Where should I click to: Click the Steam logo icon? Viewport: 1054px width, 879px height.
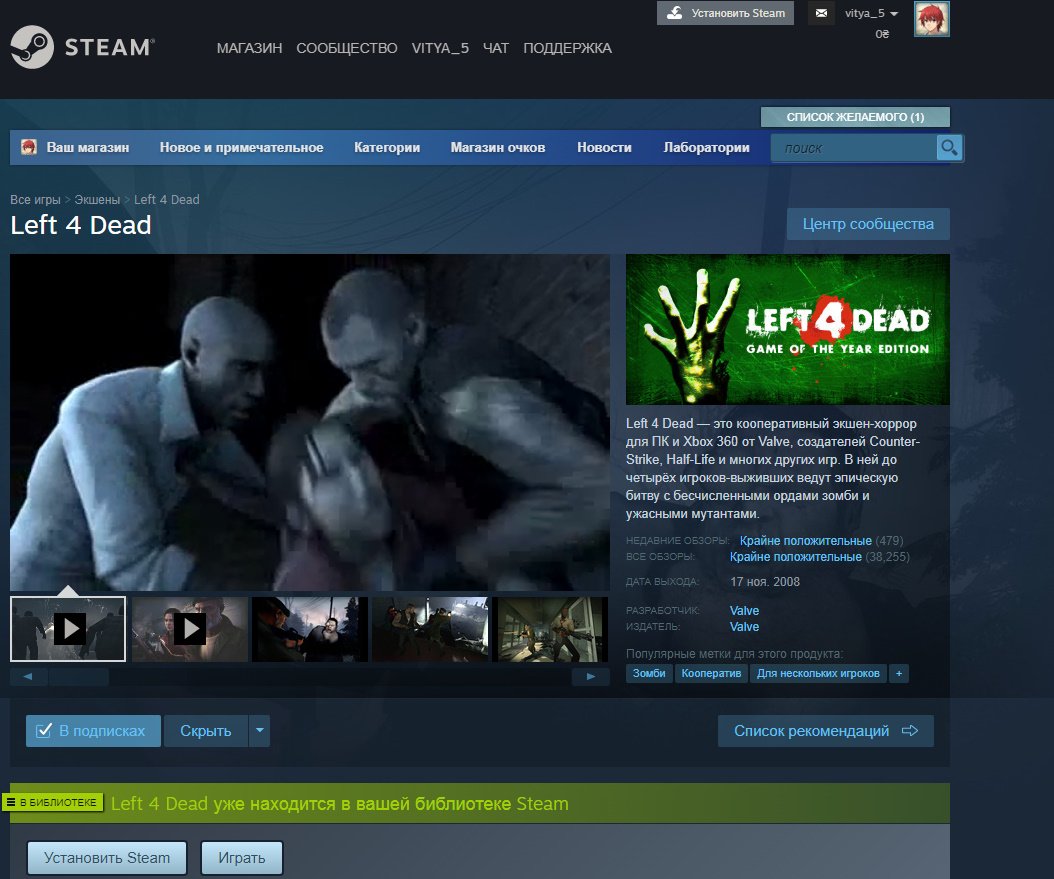click(x=32, y=47)
